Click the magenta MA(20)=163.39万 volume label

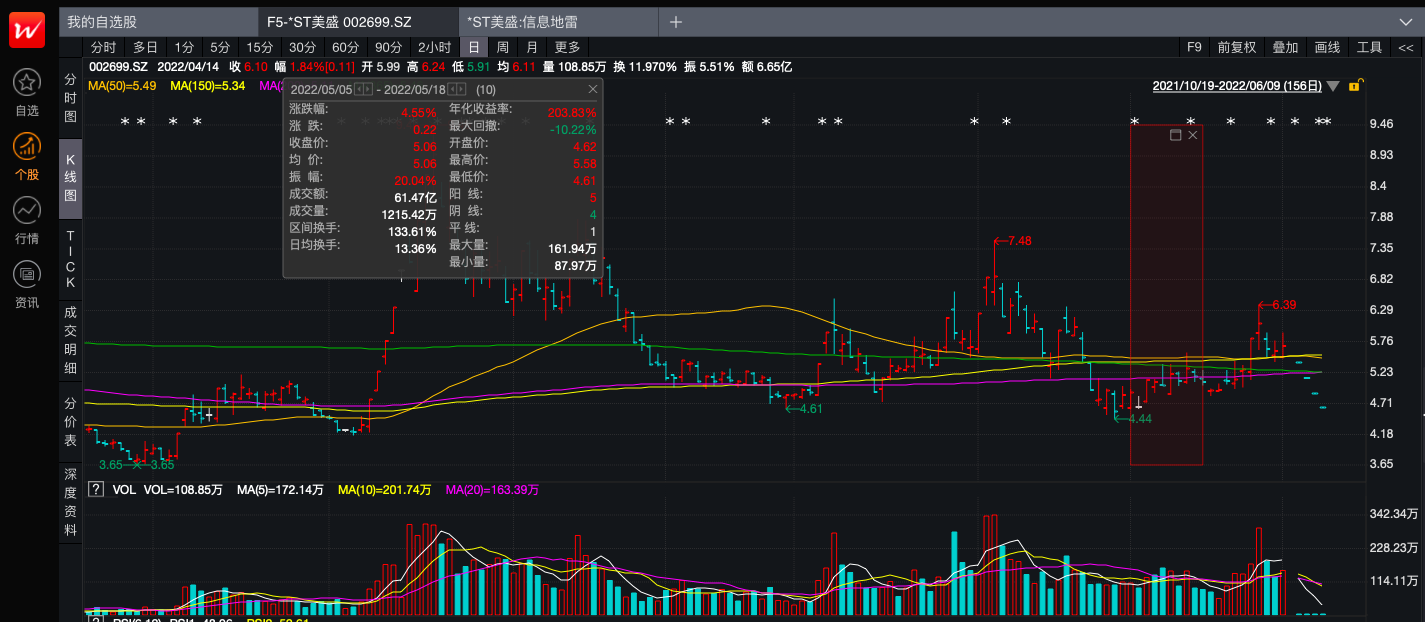(492, 490)
